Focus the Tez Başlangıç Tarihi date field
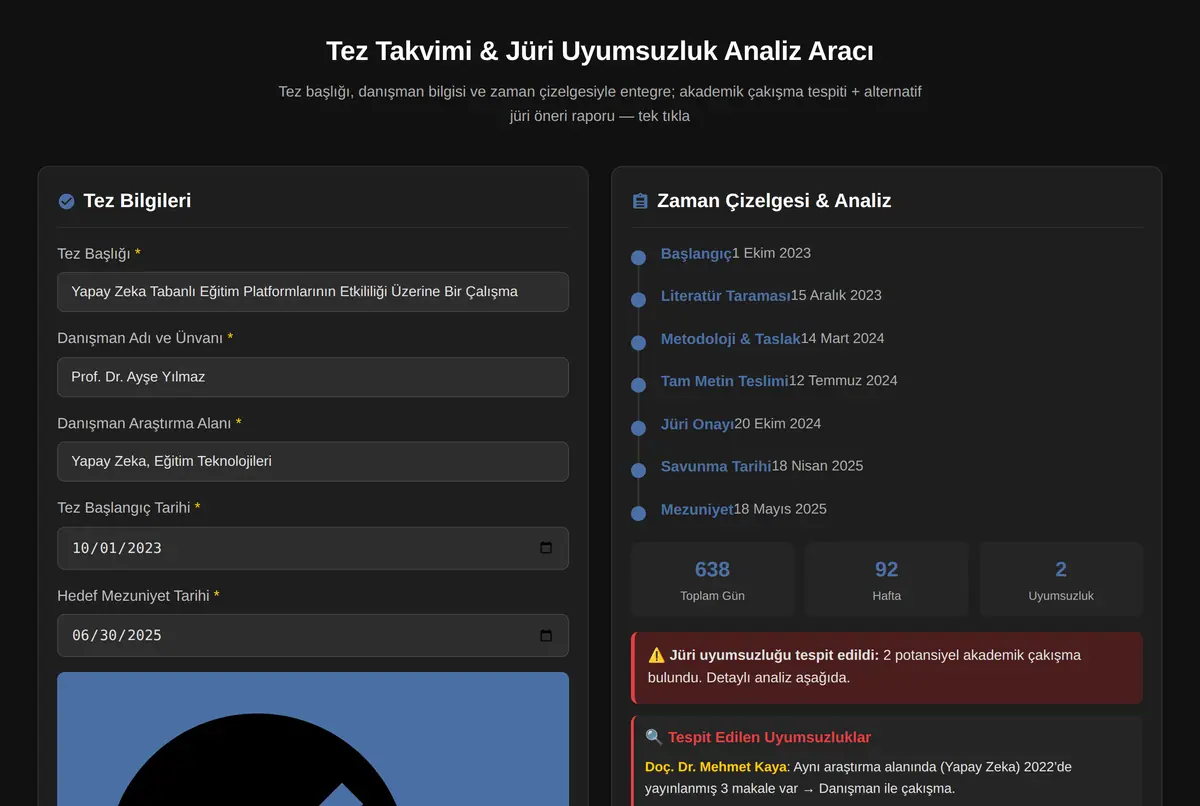Viewport: 1200px width, 806px height. [313, 548]
